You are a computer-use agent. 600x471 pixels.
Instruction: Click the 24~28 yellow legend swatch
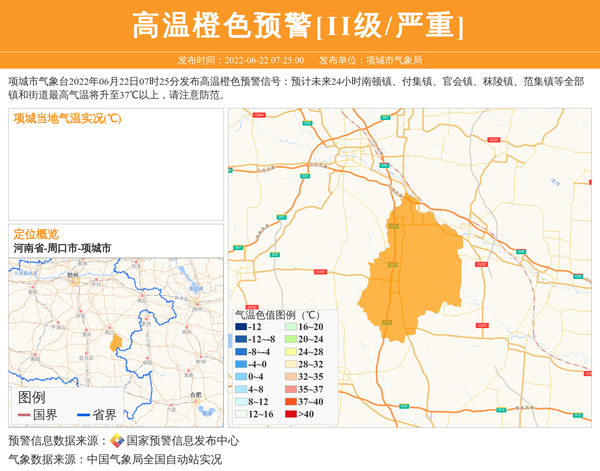coord(291,352)
